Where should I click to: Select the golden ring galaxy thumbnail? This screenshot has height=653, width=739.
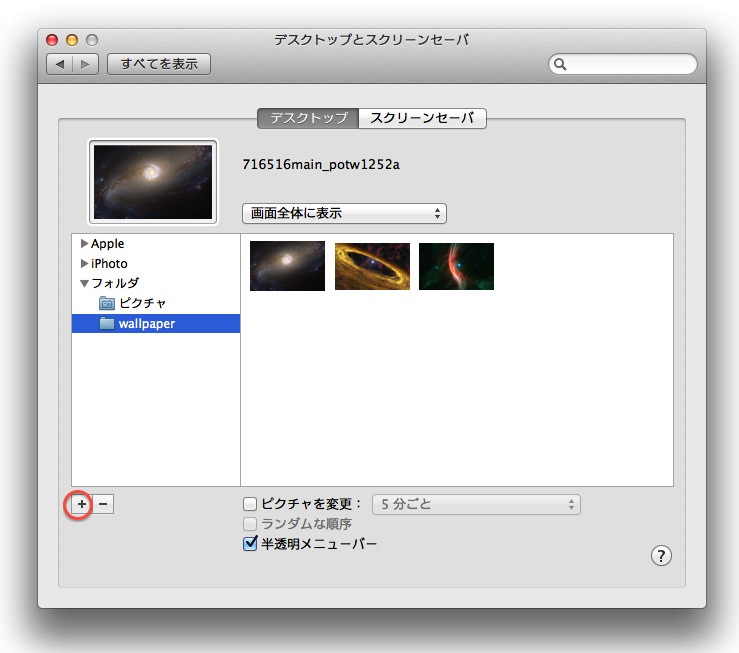(x=372, y=266)
